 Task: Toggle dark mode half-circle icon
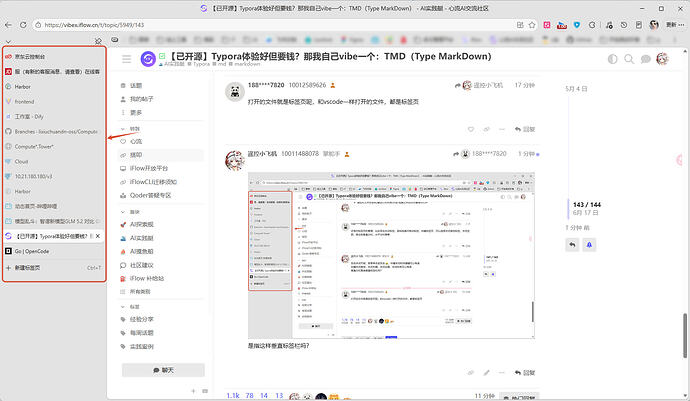pyautogui.click(x=613, y=59)
